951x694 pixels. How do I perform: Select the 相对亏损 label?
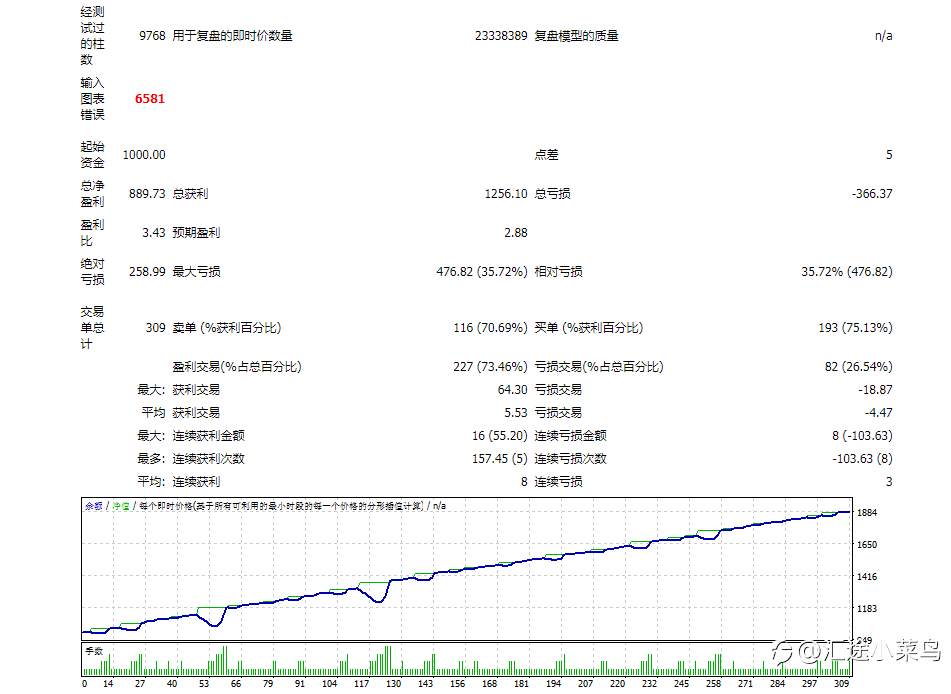click(559, 271)
